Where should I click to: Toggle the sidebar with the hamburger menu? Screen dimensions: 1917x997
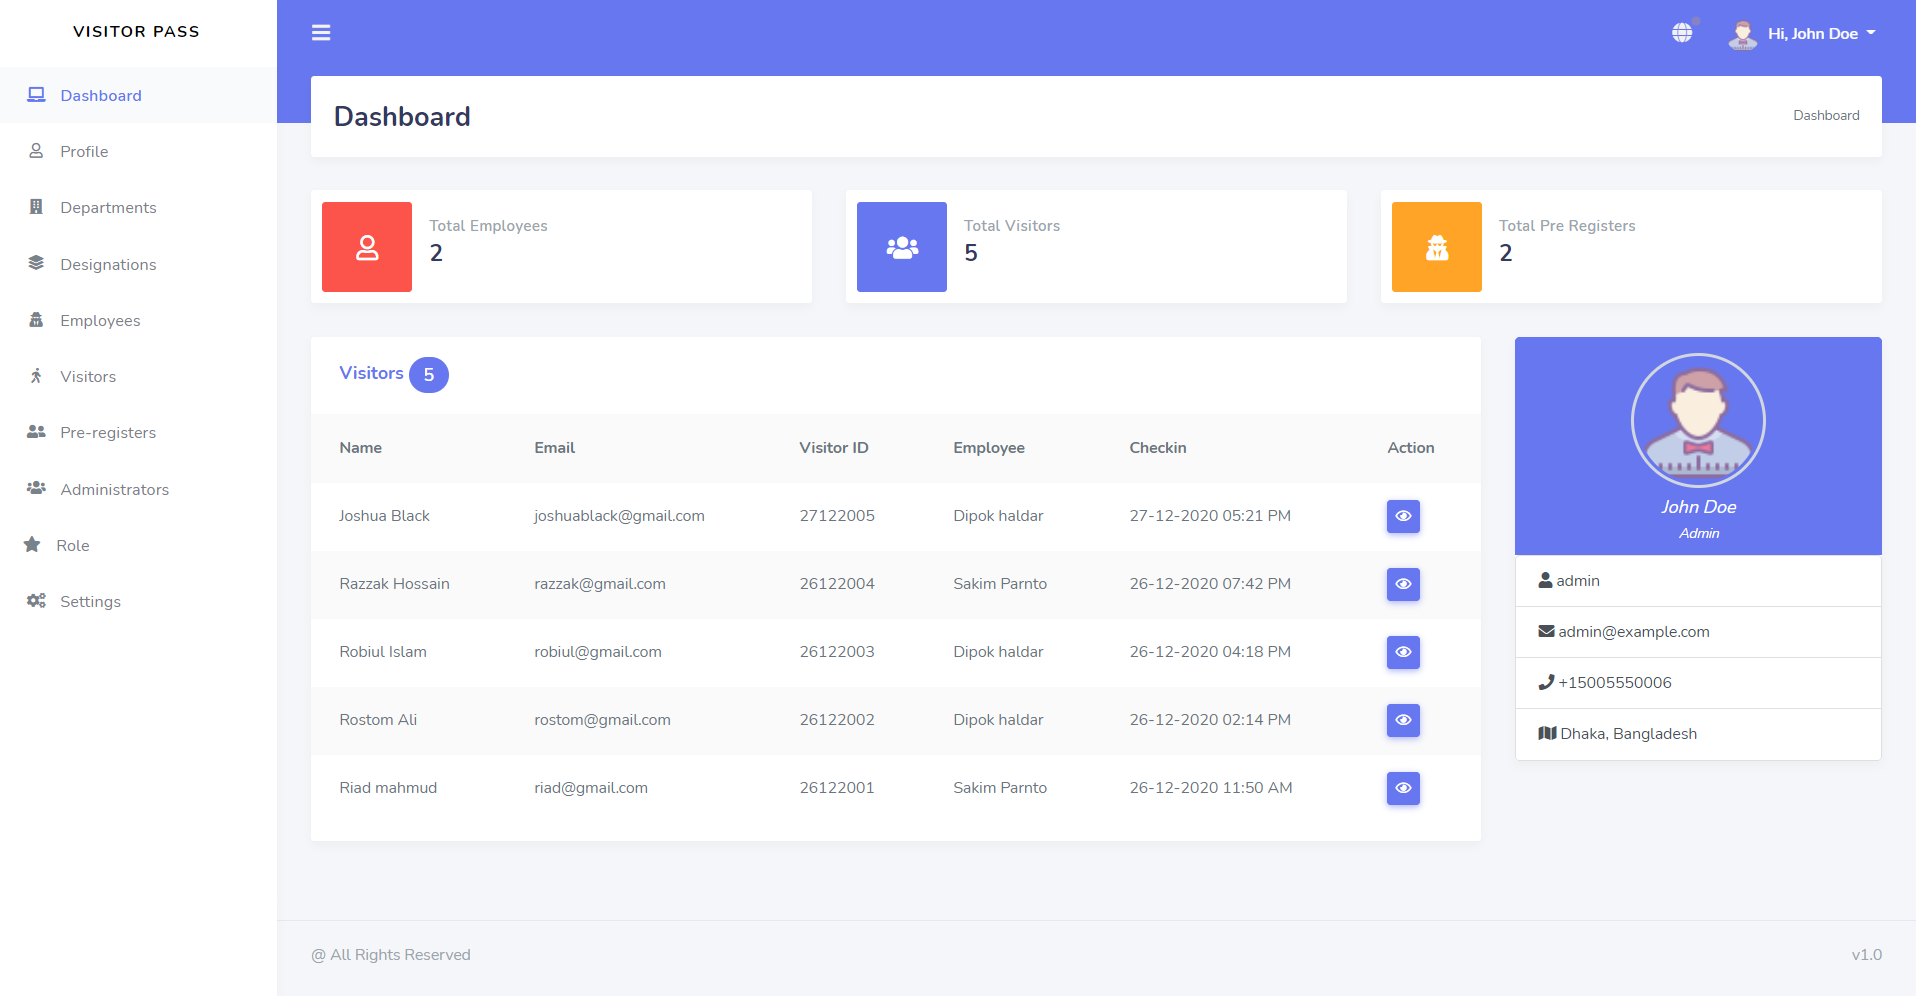[321, 32]
